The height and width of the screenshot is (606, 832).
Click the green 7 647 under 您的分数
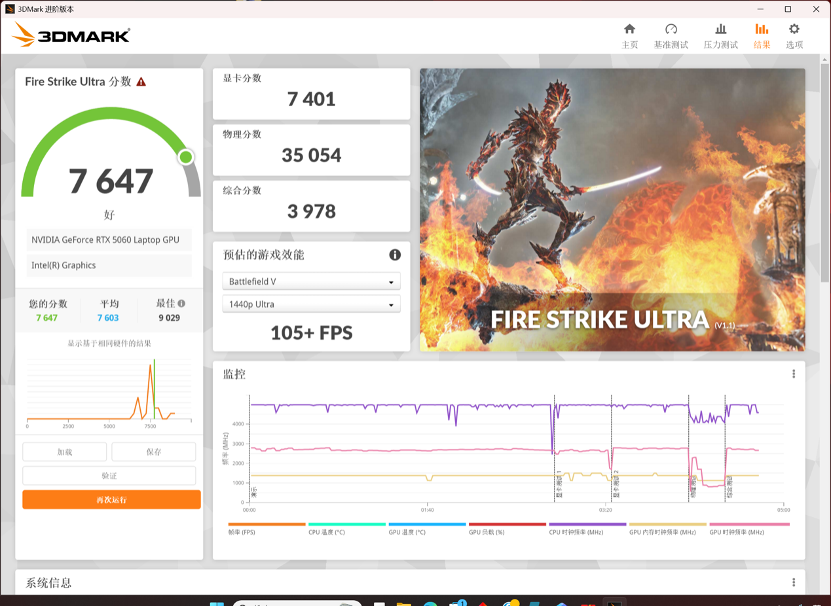pyautogui.click(x=47, y=317)
